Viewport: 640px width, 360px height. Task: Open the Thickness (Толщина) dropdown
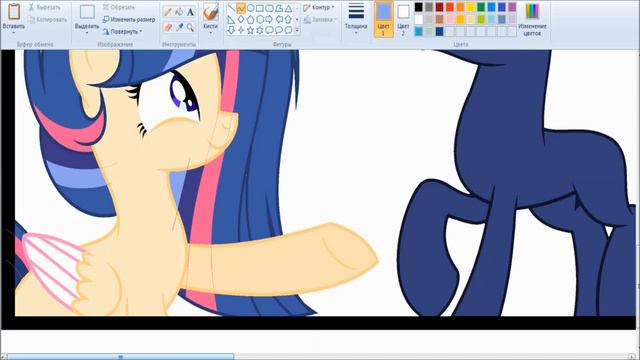(356, 18)
